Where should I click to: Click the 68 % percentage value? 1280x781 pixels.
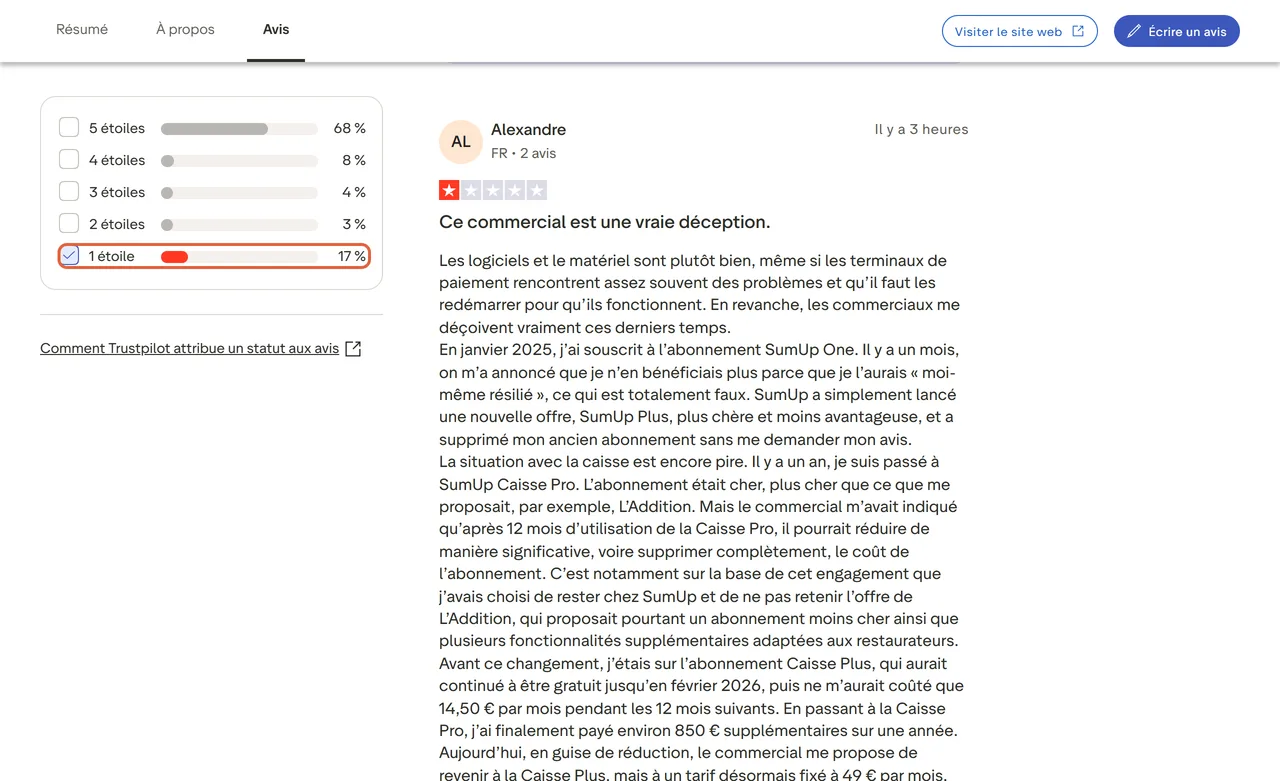pyautogui.click(x=350, y=128)
